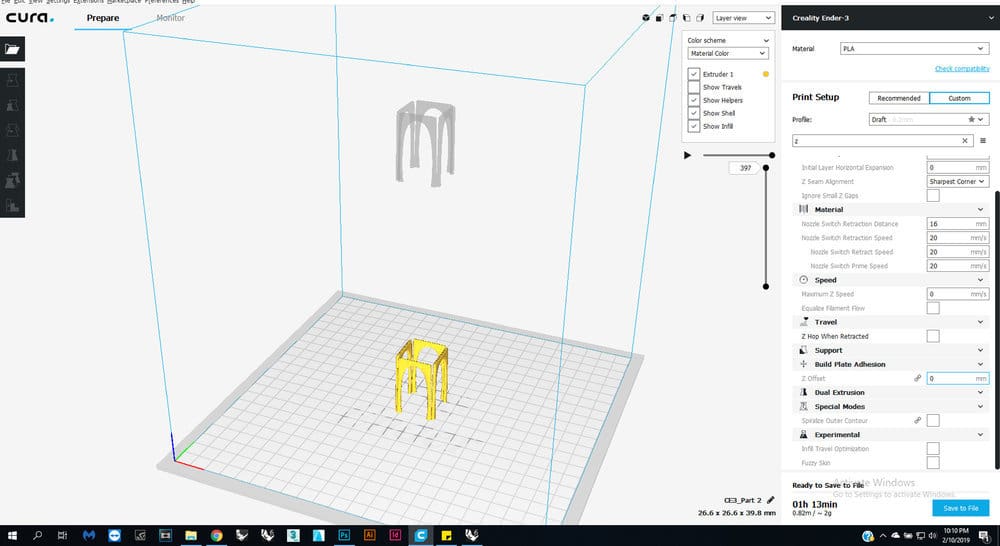This screenshot has width=1000, height=546.
Task: Click Nozzle Switch Retraction Distance field
Action: pyautogui.click(x=958, y=224)
